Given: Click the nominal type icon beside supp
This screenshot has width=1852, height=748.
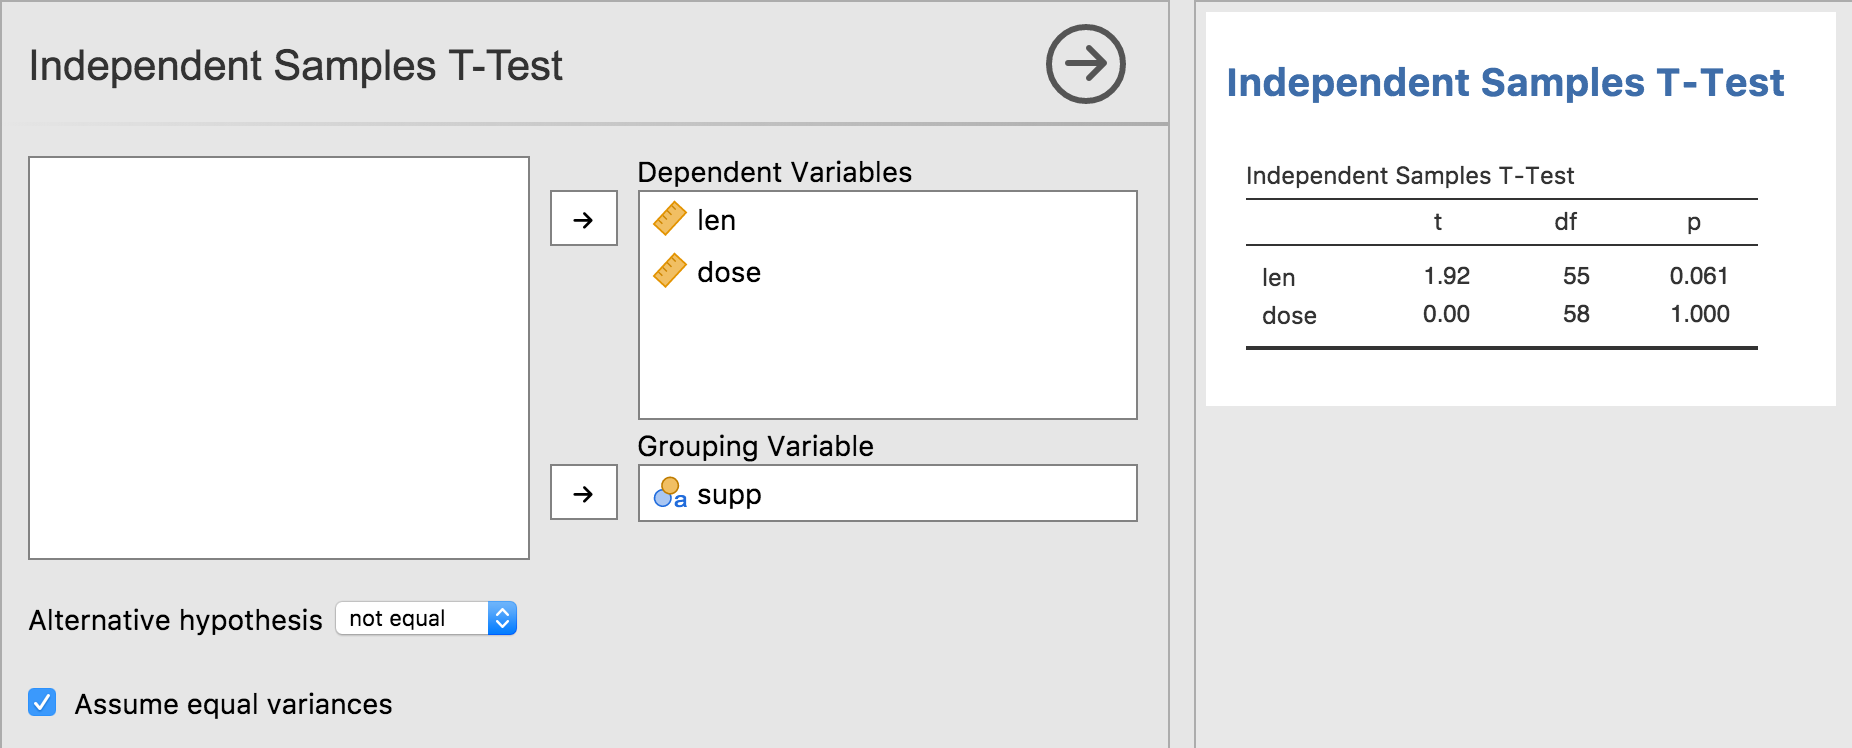Looking at the screenshot, I should click(669, 493).
